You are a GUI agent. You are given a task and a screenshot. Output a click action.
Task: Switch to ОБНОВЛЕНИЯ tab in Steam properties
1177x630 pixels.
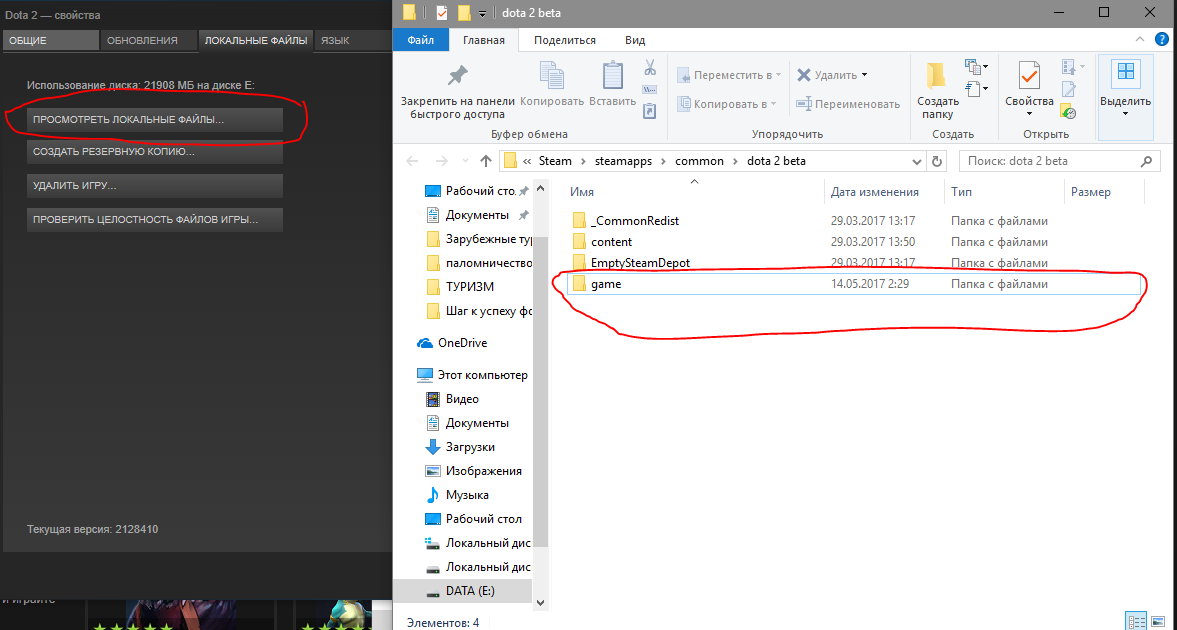tap(142, 41)
